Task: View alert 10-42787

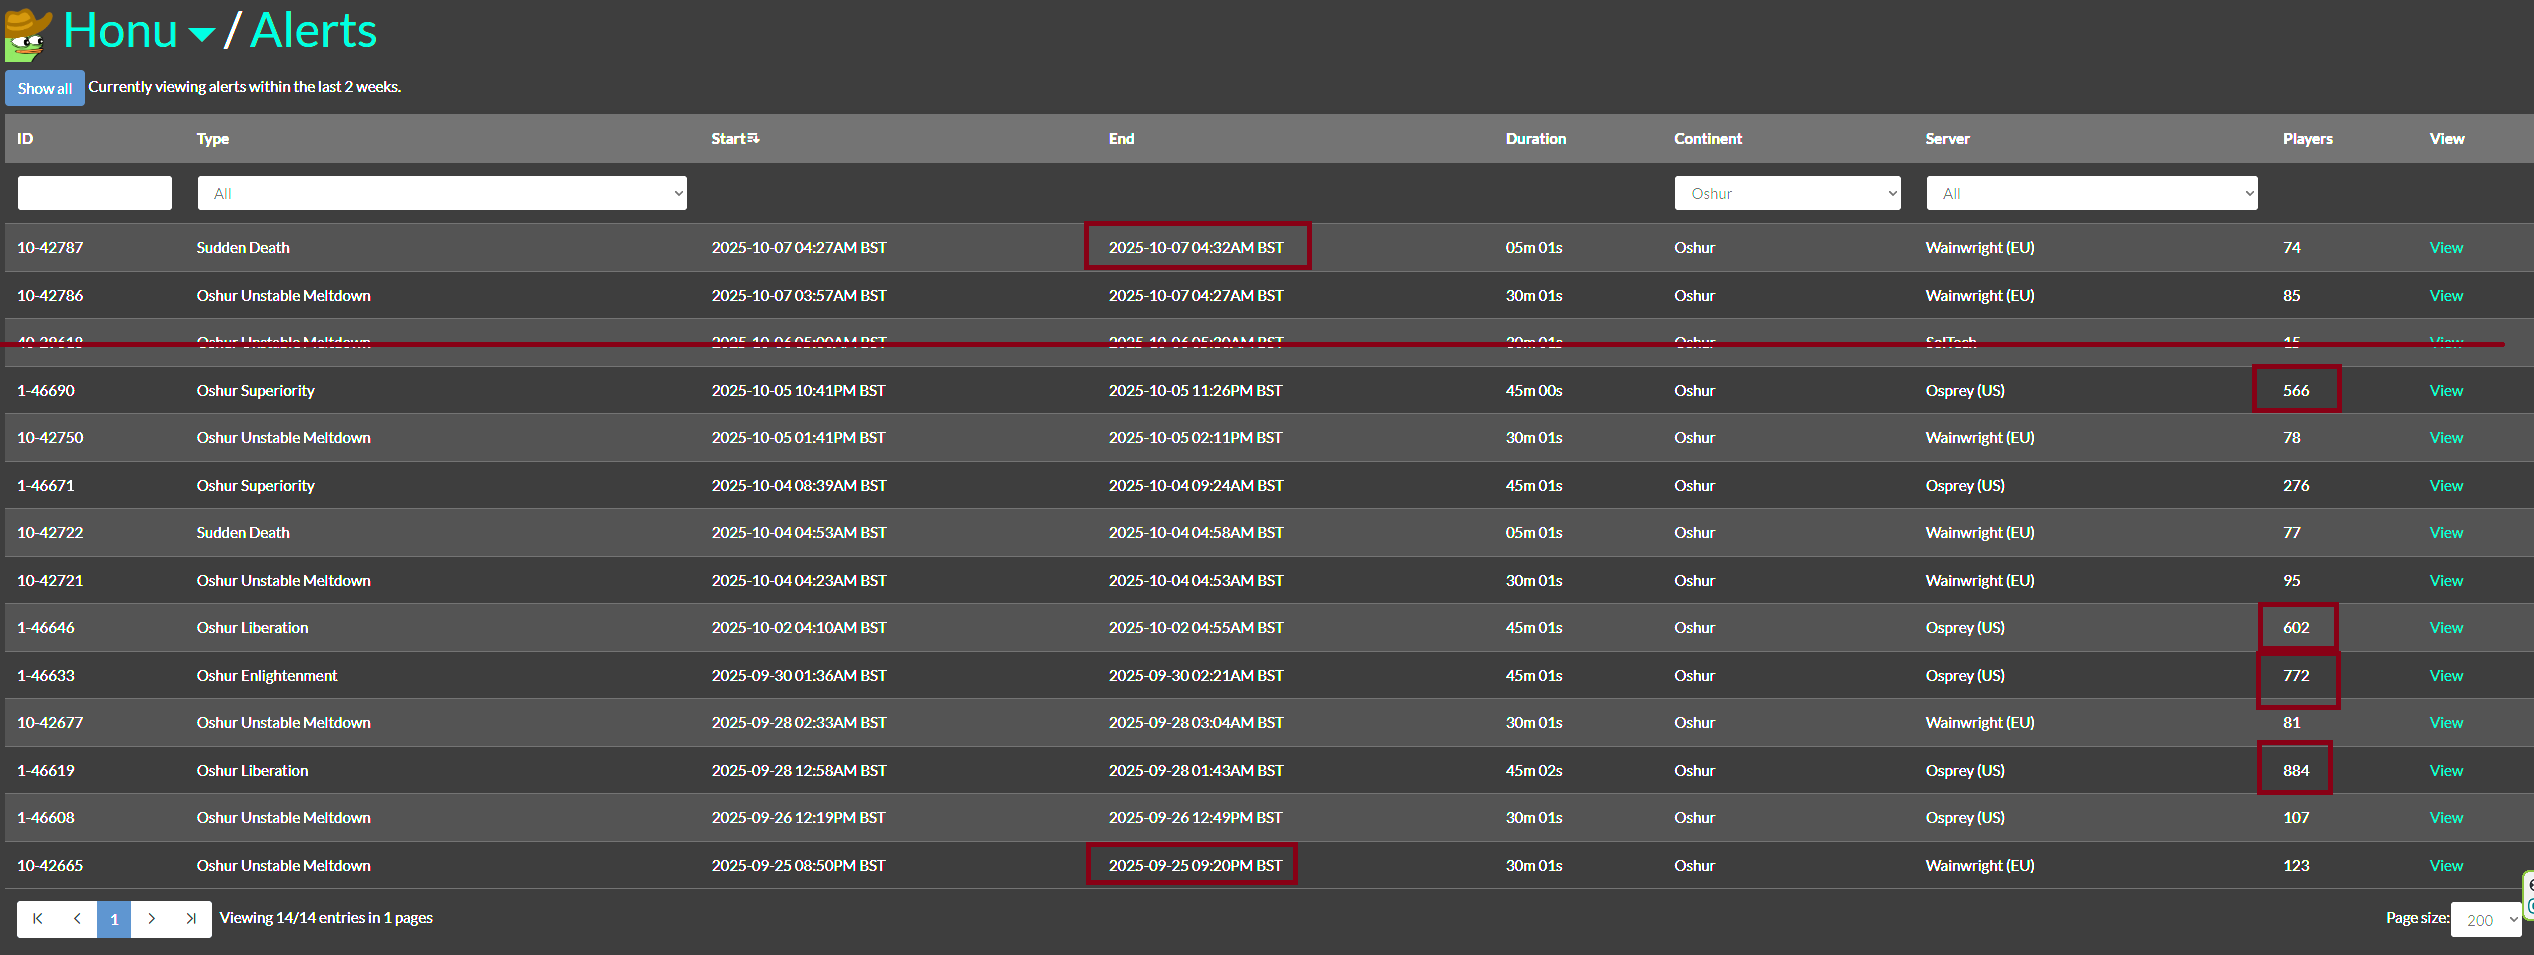Action: (x=2446, y=248)
